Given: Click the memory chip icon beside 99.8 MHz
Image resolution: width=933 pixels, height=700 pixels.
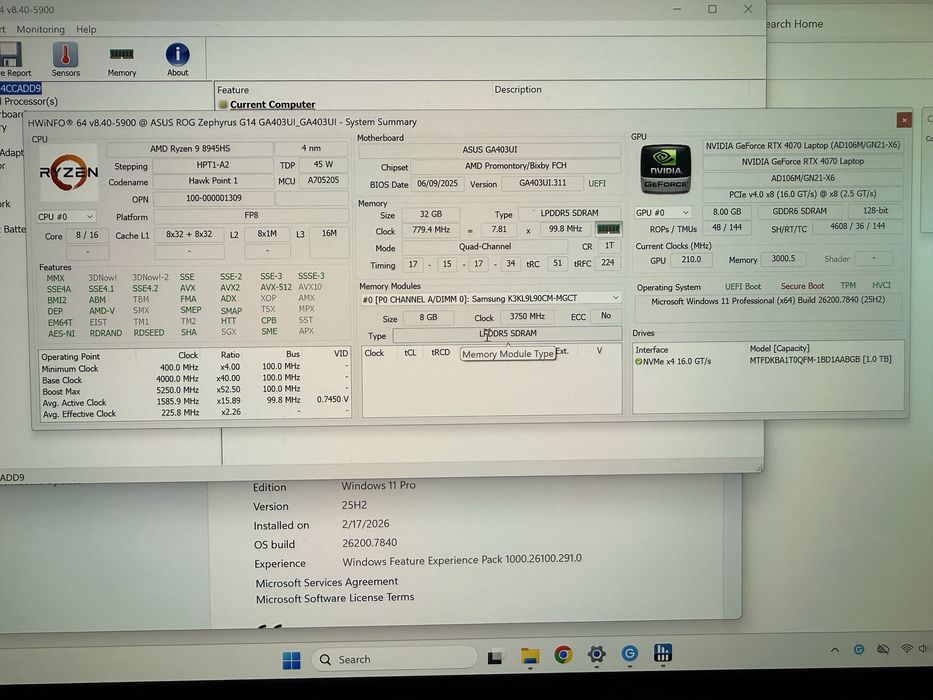Looking at the screenshot, I should (608, 229).
